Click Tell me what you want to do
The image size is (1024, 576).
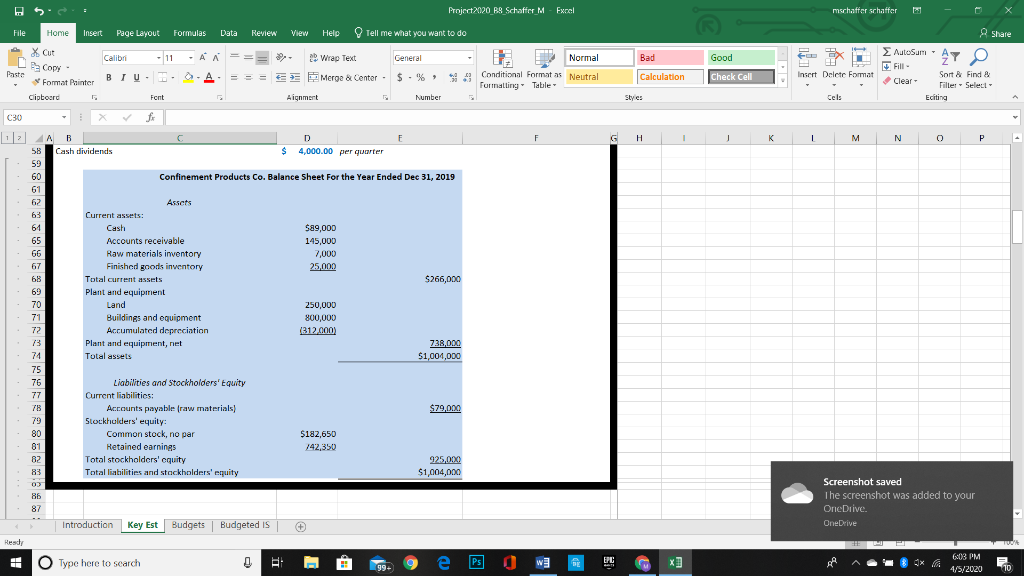tap(410, 33)
